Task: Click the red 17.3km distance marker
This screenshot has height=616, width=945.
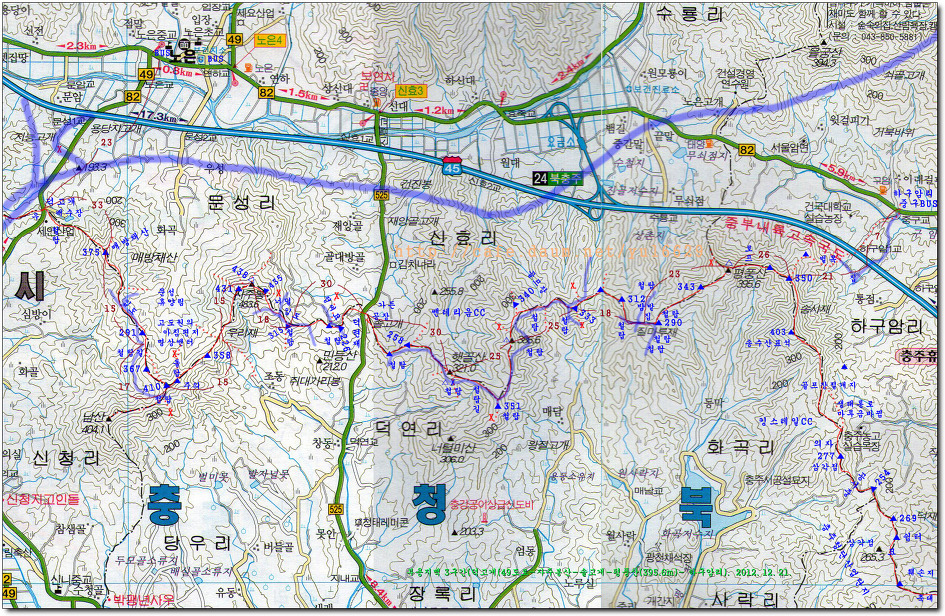Action: [x=159, y=116]
